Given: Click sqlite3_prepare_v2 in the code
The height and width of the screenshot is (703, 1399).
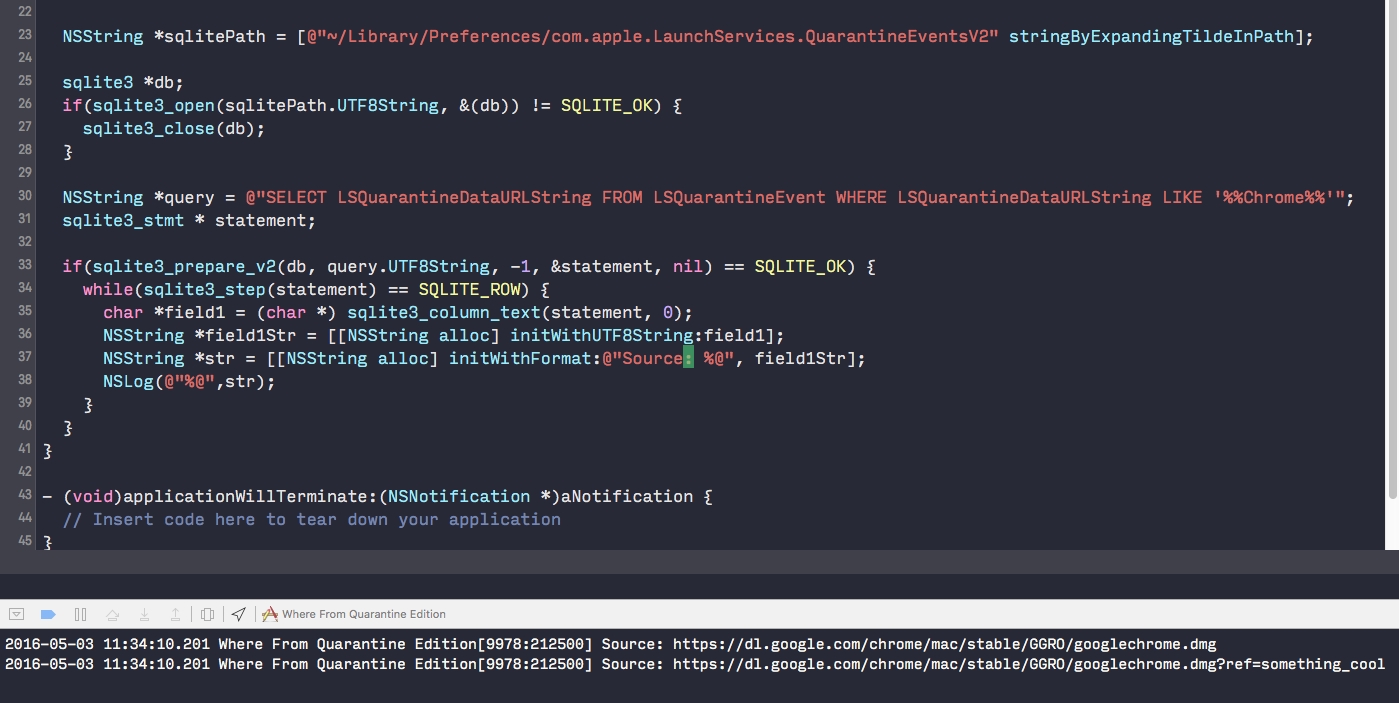Looking at the screenshot, I should [184, 266].
